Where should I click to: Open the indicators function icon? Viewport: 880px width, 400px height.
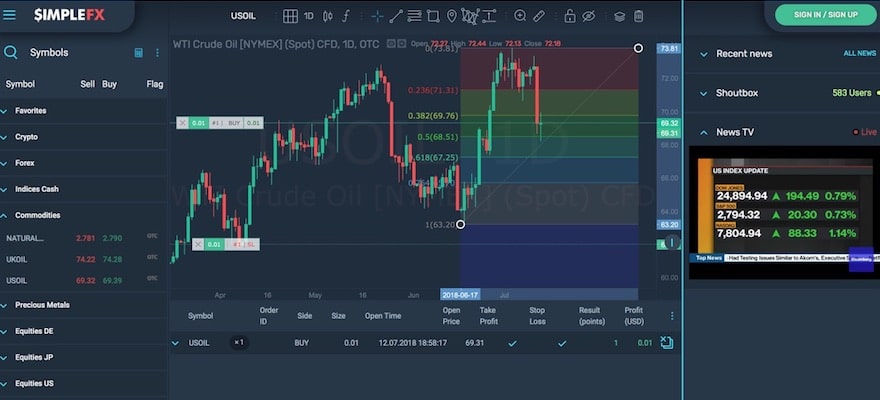coord(346,16)
